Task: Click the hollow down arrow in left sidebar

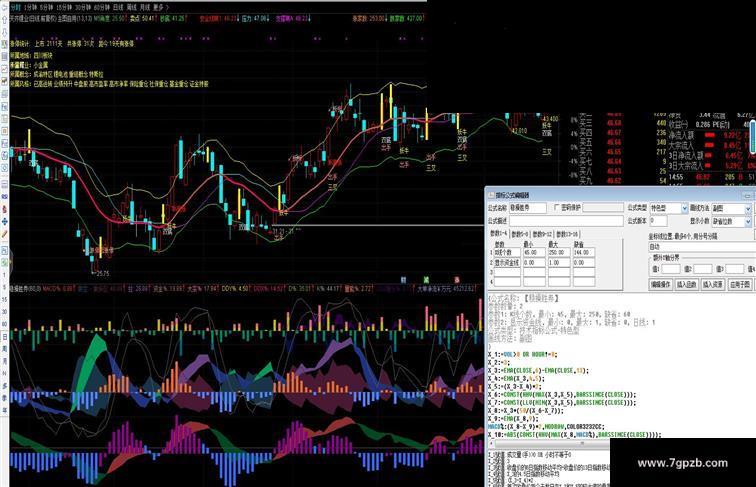Action: pyautogui.click(x=4, y=33)
